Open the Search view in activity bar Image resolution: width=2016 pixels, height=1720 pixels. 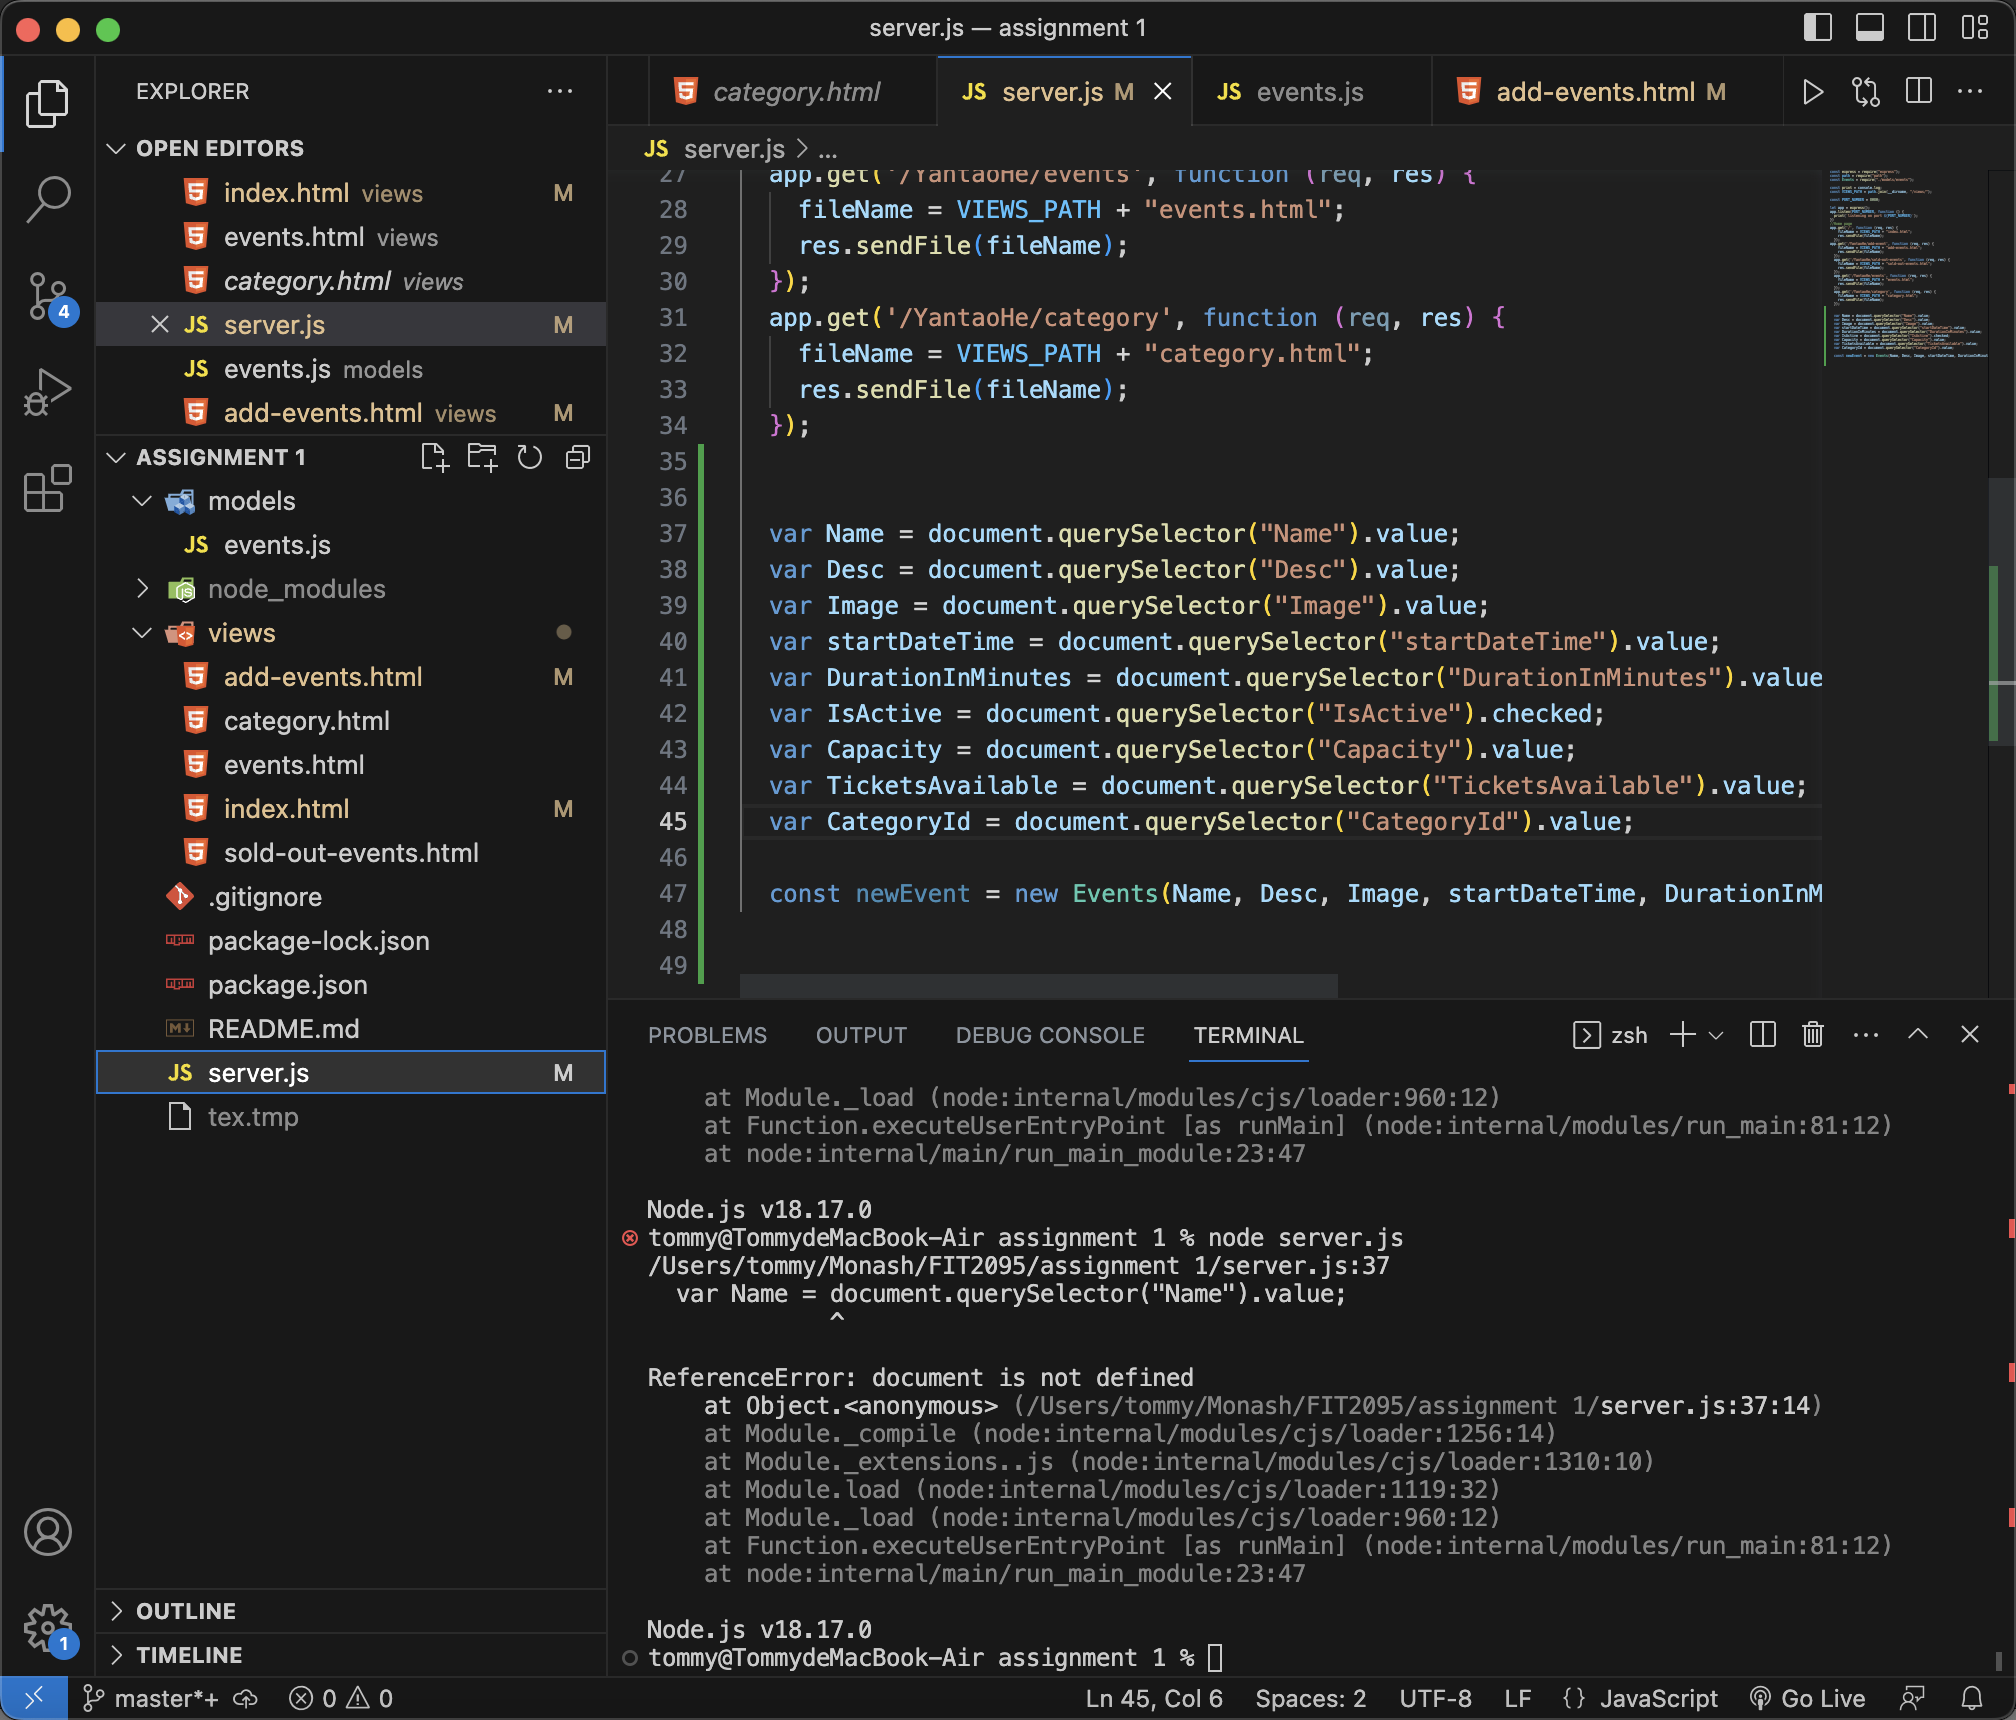47,198
